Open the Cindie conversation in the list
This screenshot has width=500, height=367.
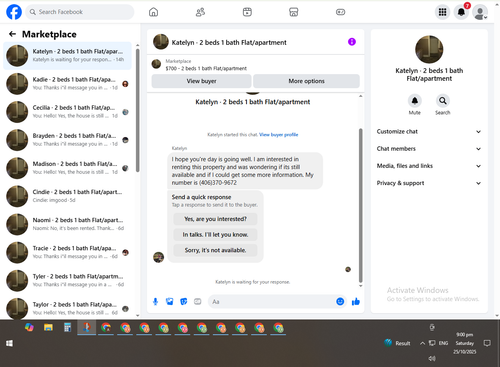(x=68, y=196)
